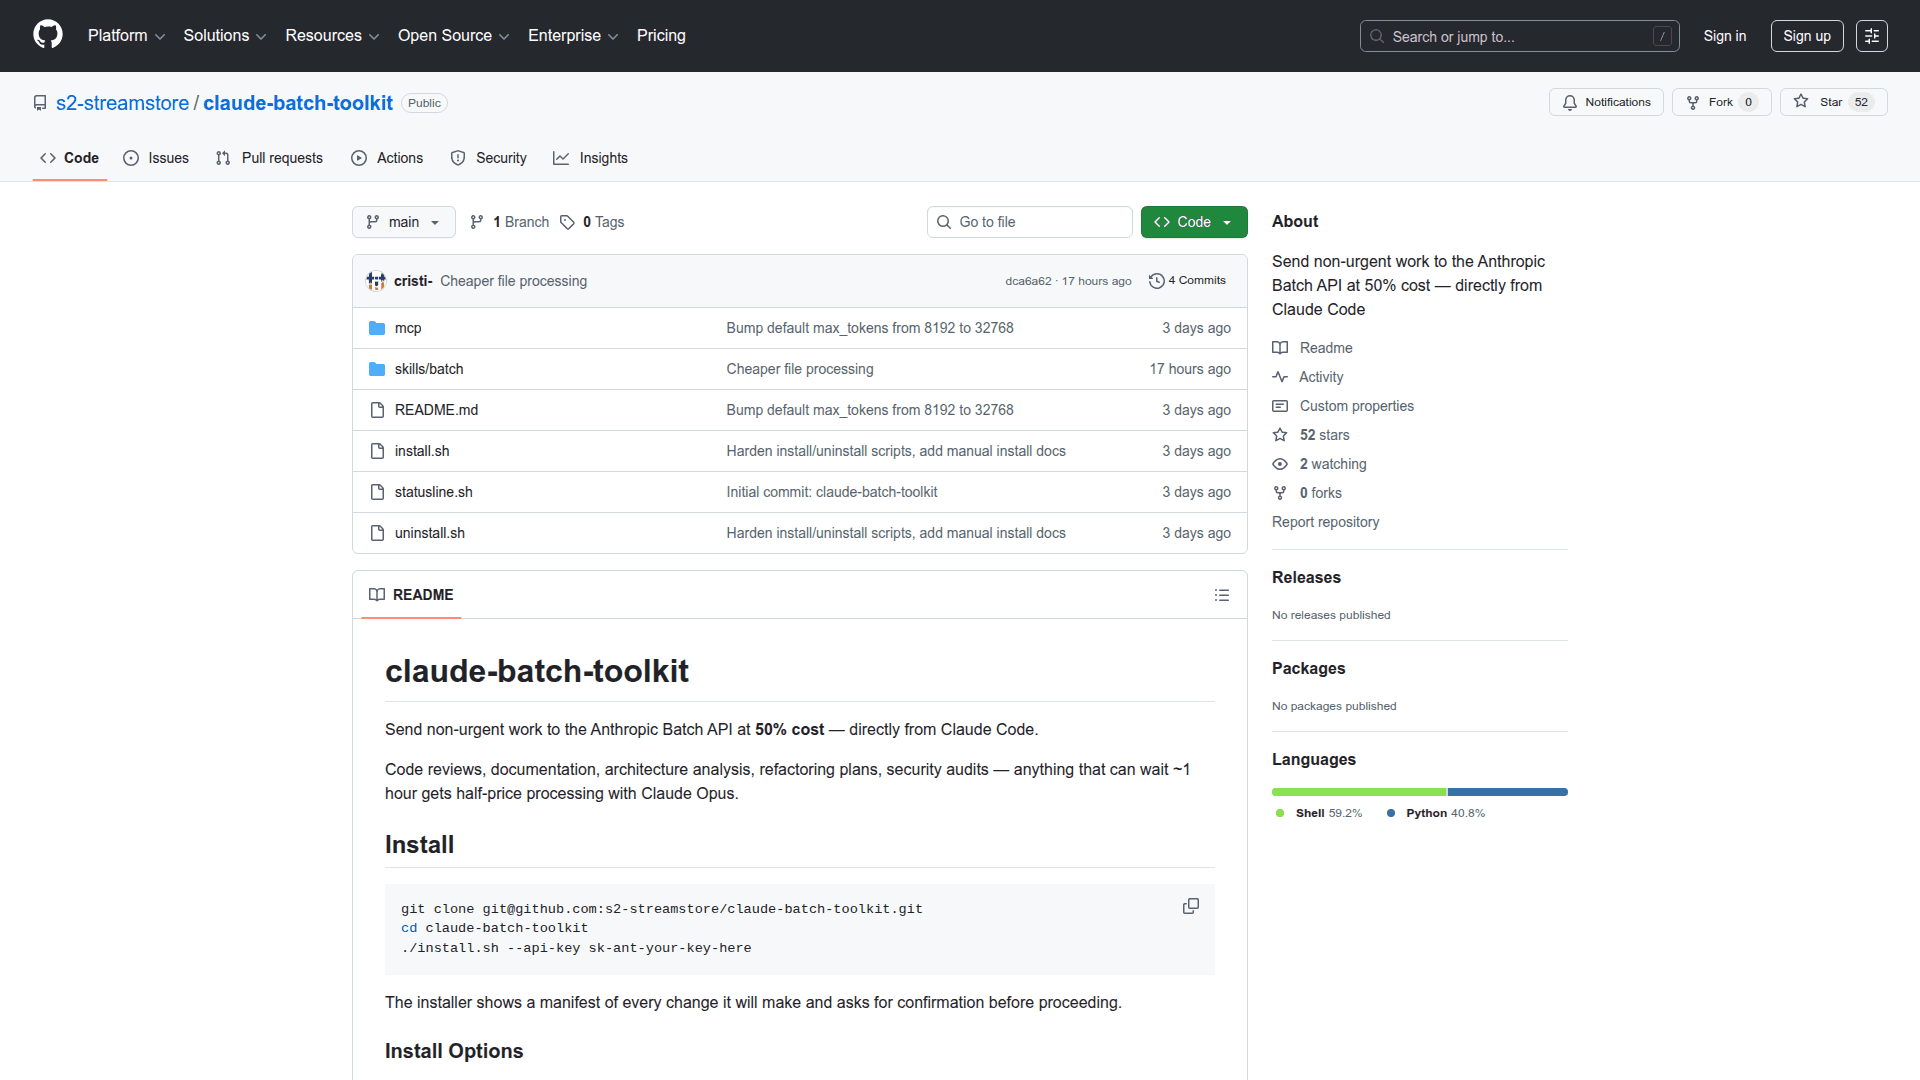1920x1080 pixels.
Task: Open the skills/batch folder icon
Action: (x=377, y=368)
